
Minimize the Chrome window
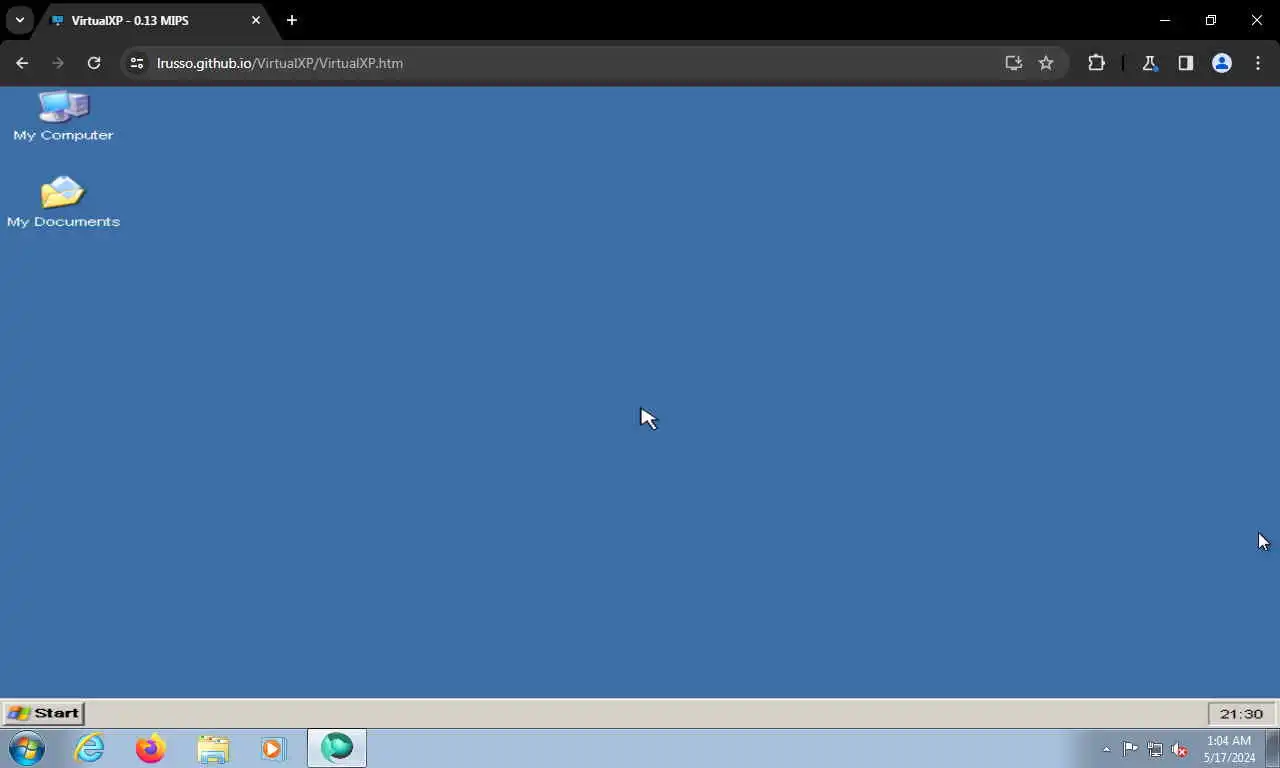tap(1165, 20)
